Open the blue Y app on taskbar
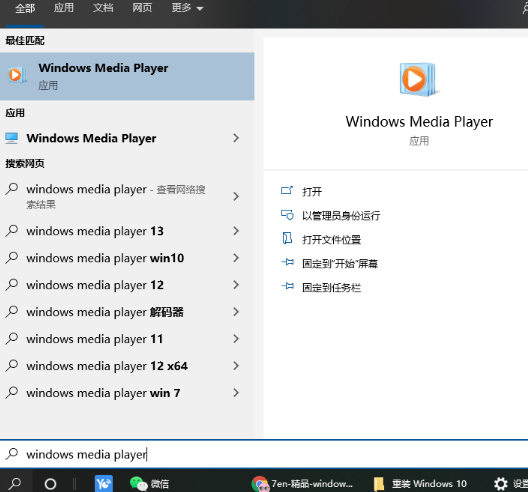 [103, 484]
